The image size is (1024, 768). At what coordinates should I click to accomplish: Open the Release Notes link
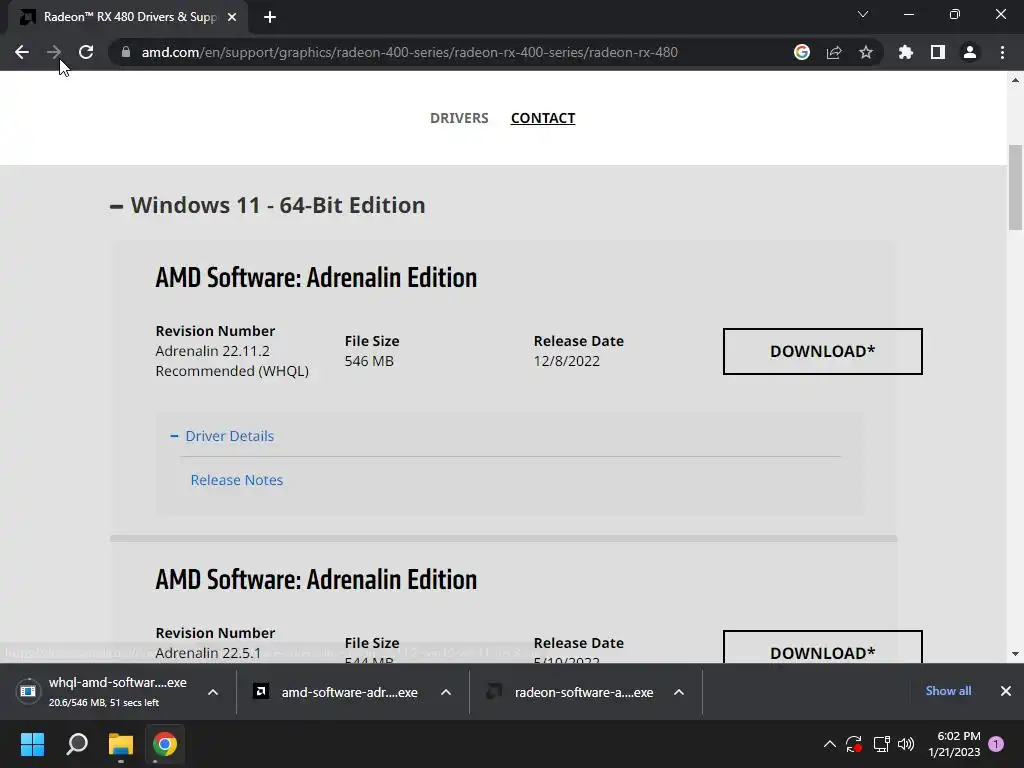(x=236, y=480)
